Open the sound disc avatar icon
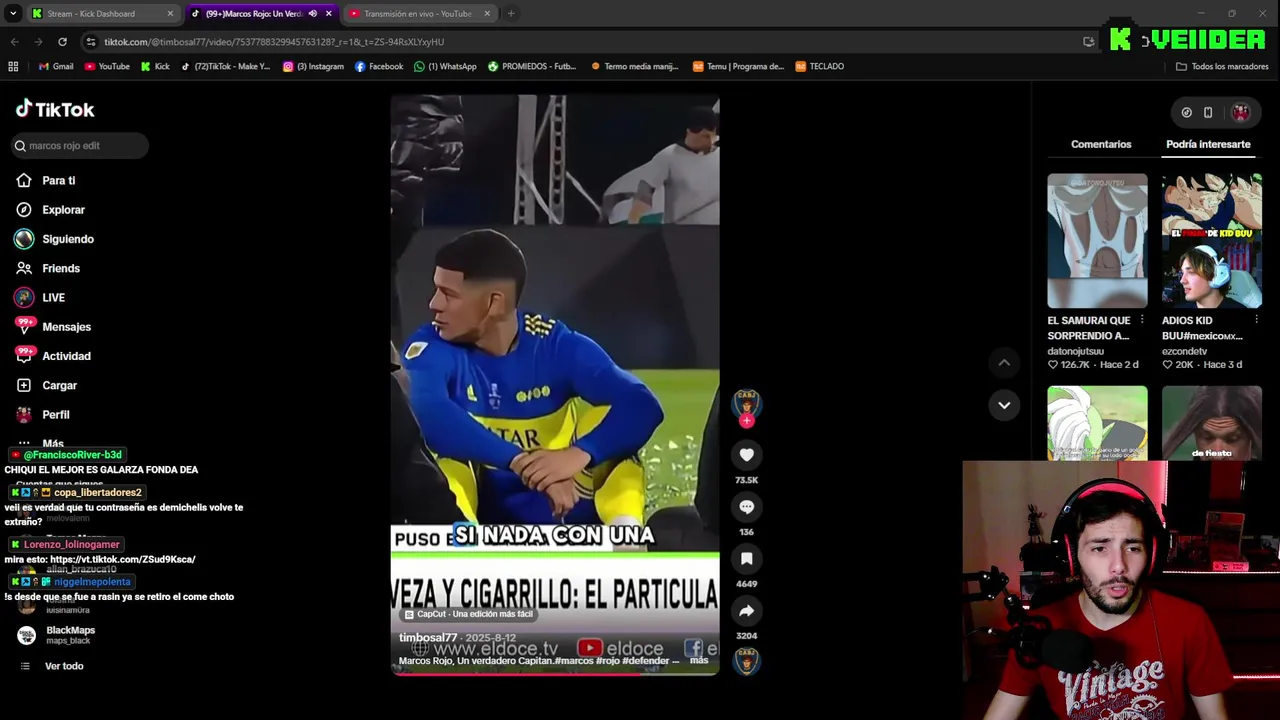 [x=746, y=661]
